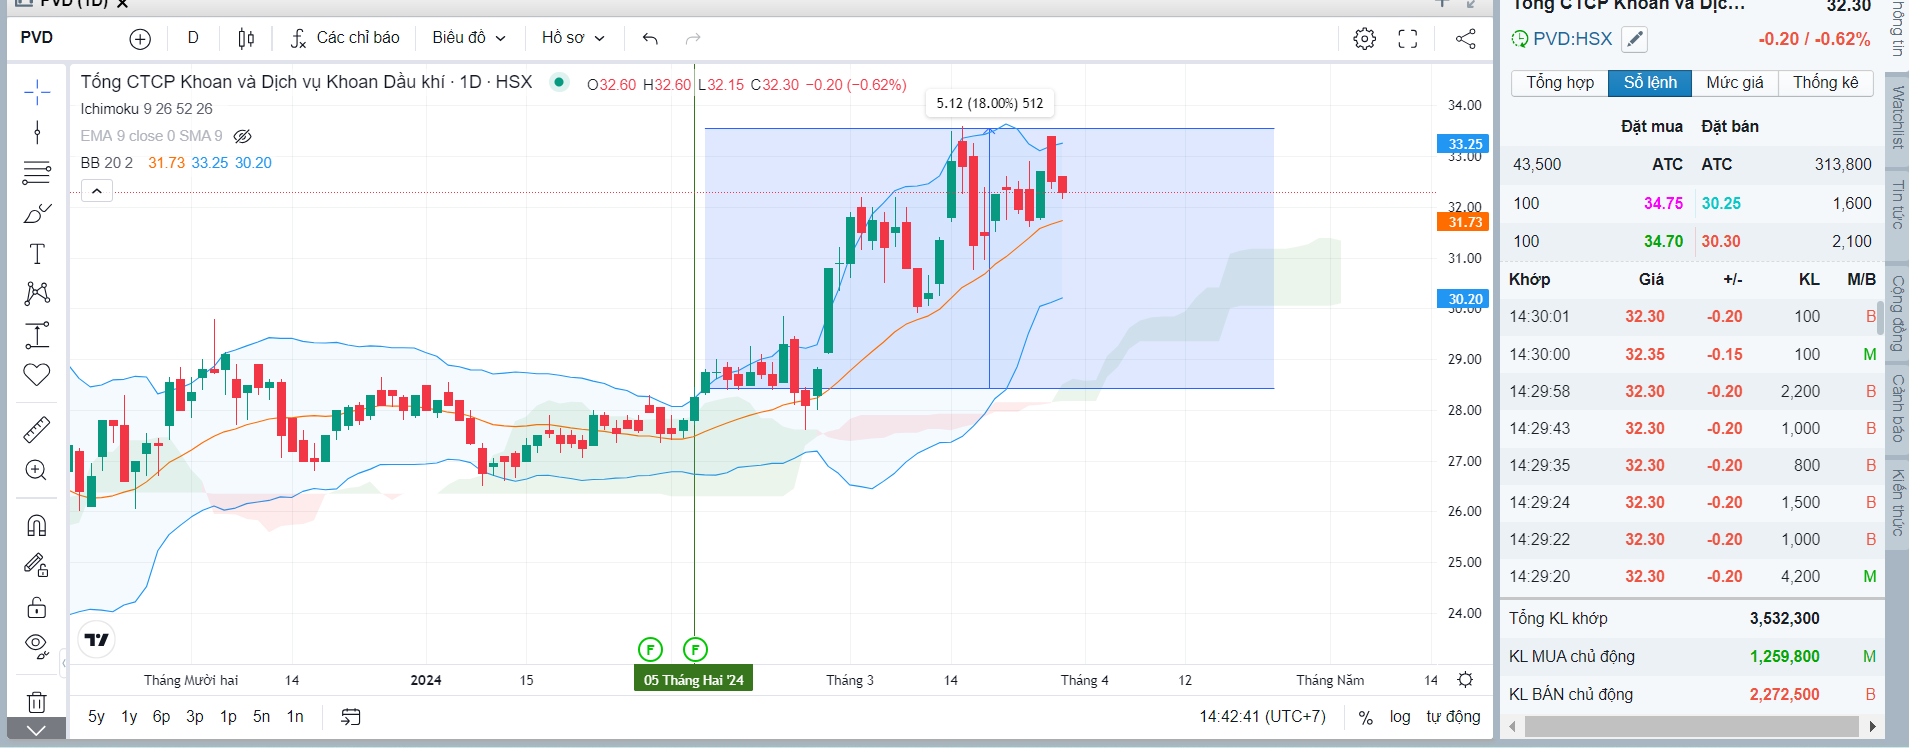This screenshot has width=1909, height=748.
Task: Toggle lock all drawing tools
Action: tap(37, 607)
